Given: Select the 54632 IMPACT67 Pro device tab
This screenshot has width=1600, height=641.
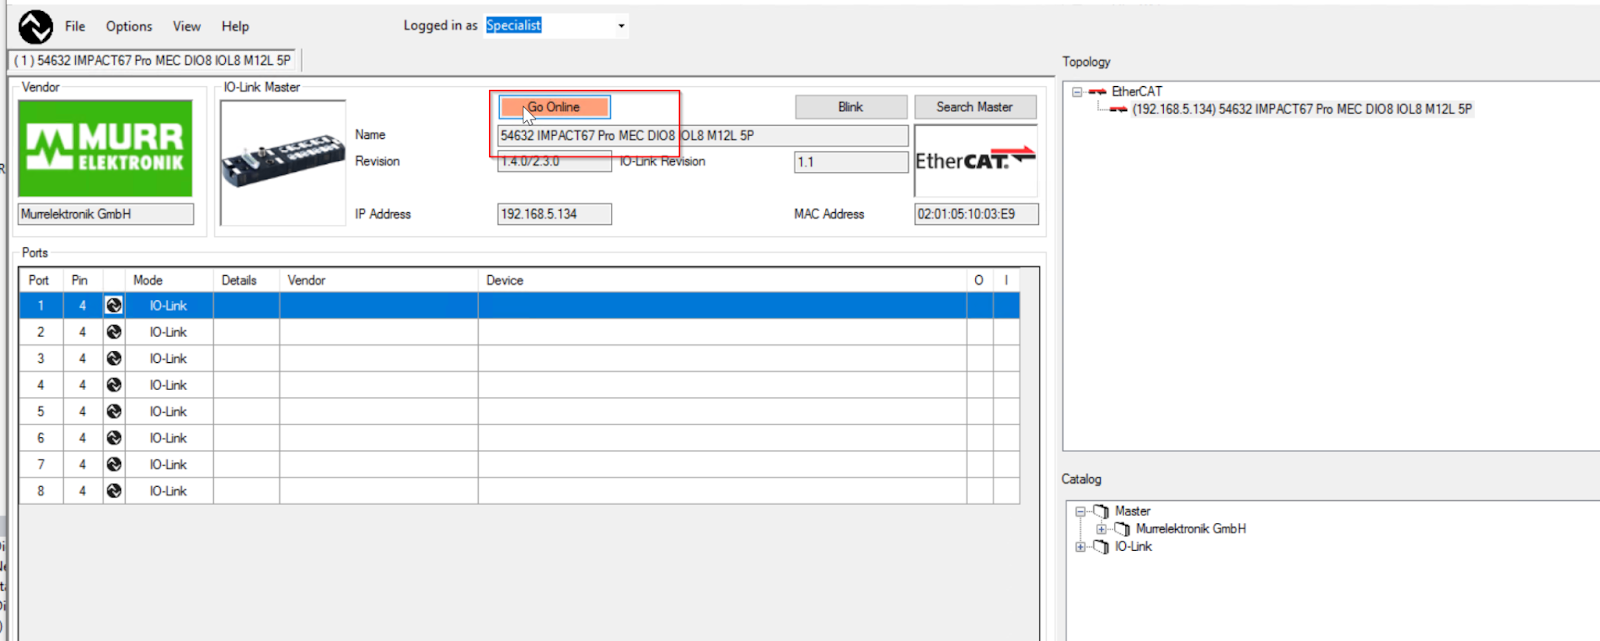Looking at the screenshot, I should pyautogui.click(x=153, y=60).
